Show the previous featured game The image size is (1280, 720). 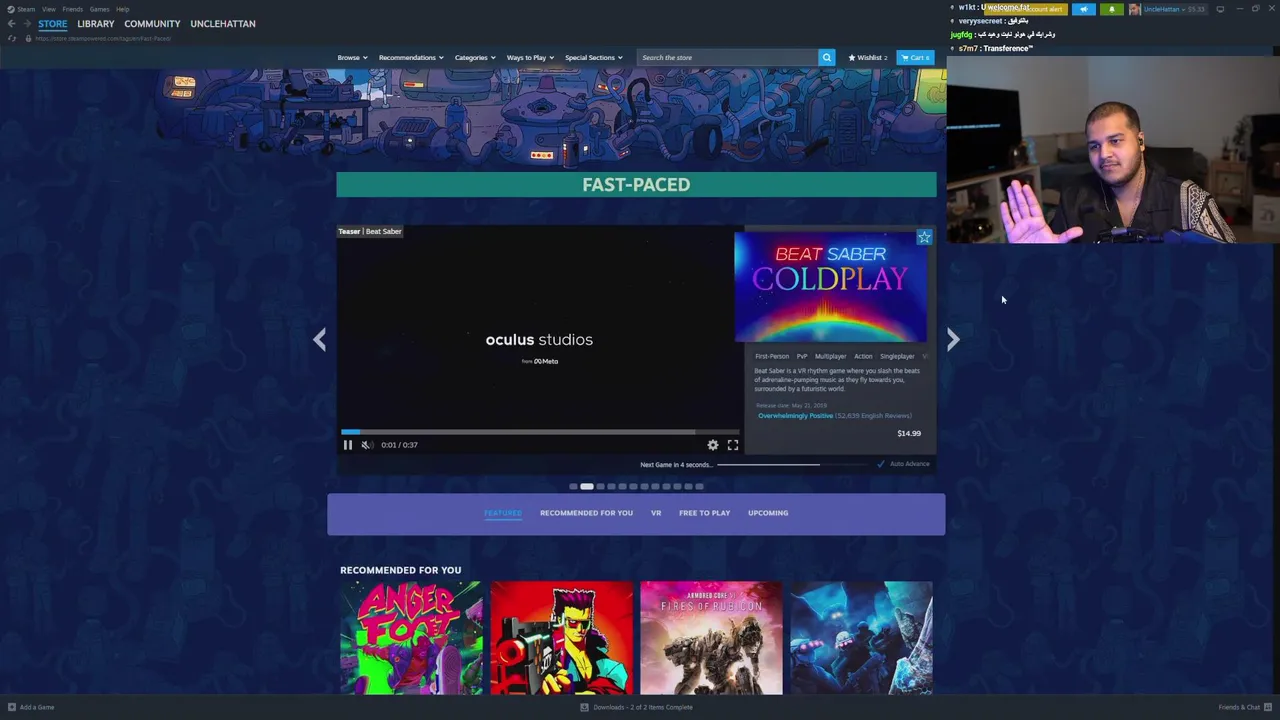(x=319, y=340)
